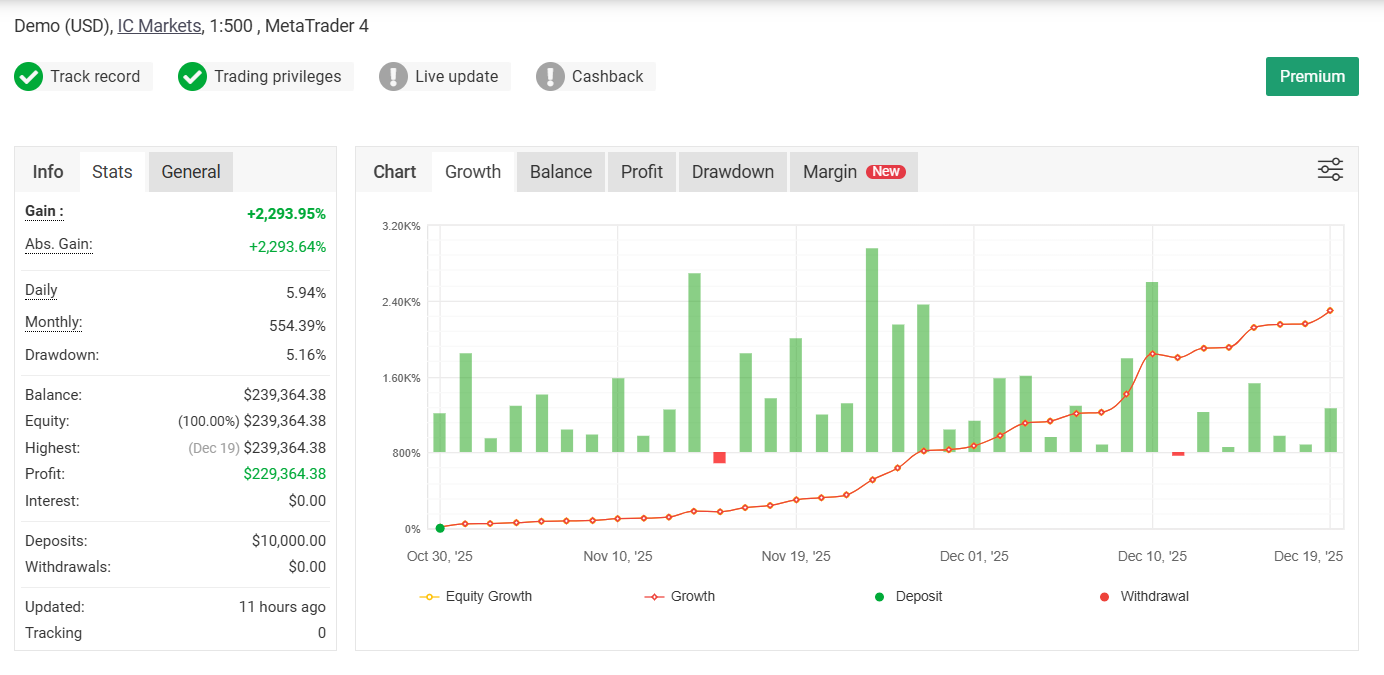Viewport: 1384px width, 675px height.
Task: Show the Profit chart tab
Action: click(x=642, y=172)
